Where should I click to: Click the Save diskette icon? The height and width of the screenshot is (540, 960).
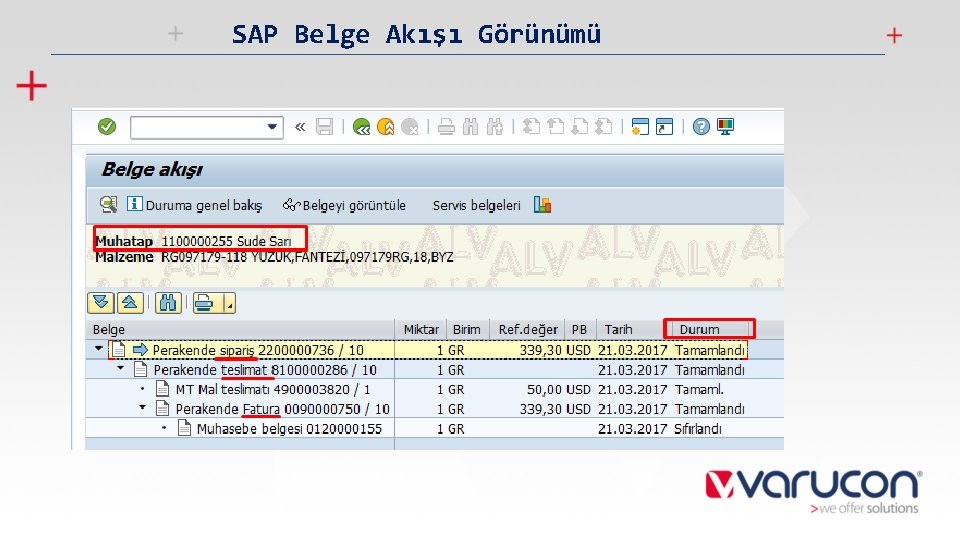click(x=324, y=127)
